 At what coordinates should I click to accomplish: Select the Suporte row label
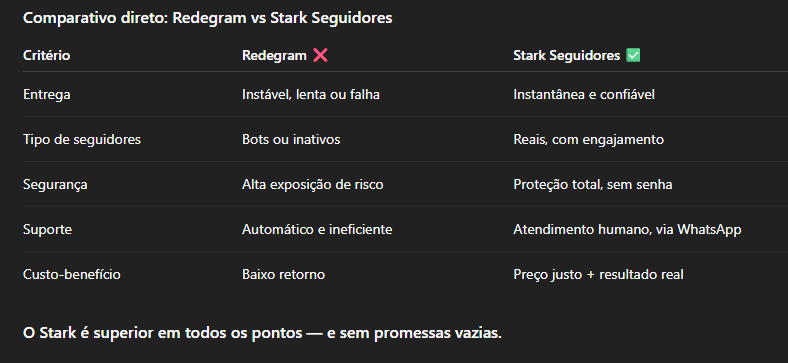coord(47,230)
